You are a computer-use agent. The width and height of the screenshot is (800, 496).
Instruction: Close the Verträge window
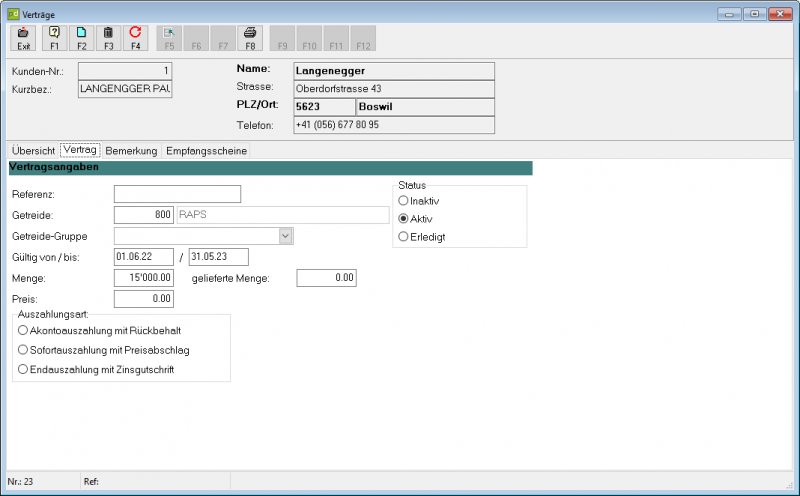point(780,14)
